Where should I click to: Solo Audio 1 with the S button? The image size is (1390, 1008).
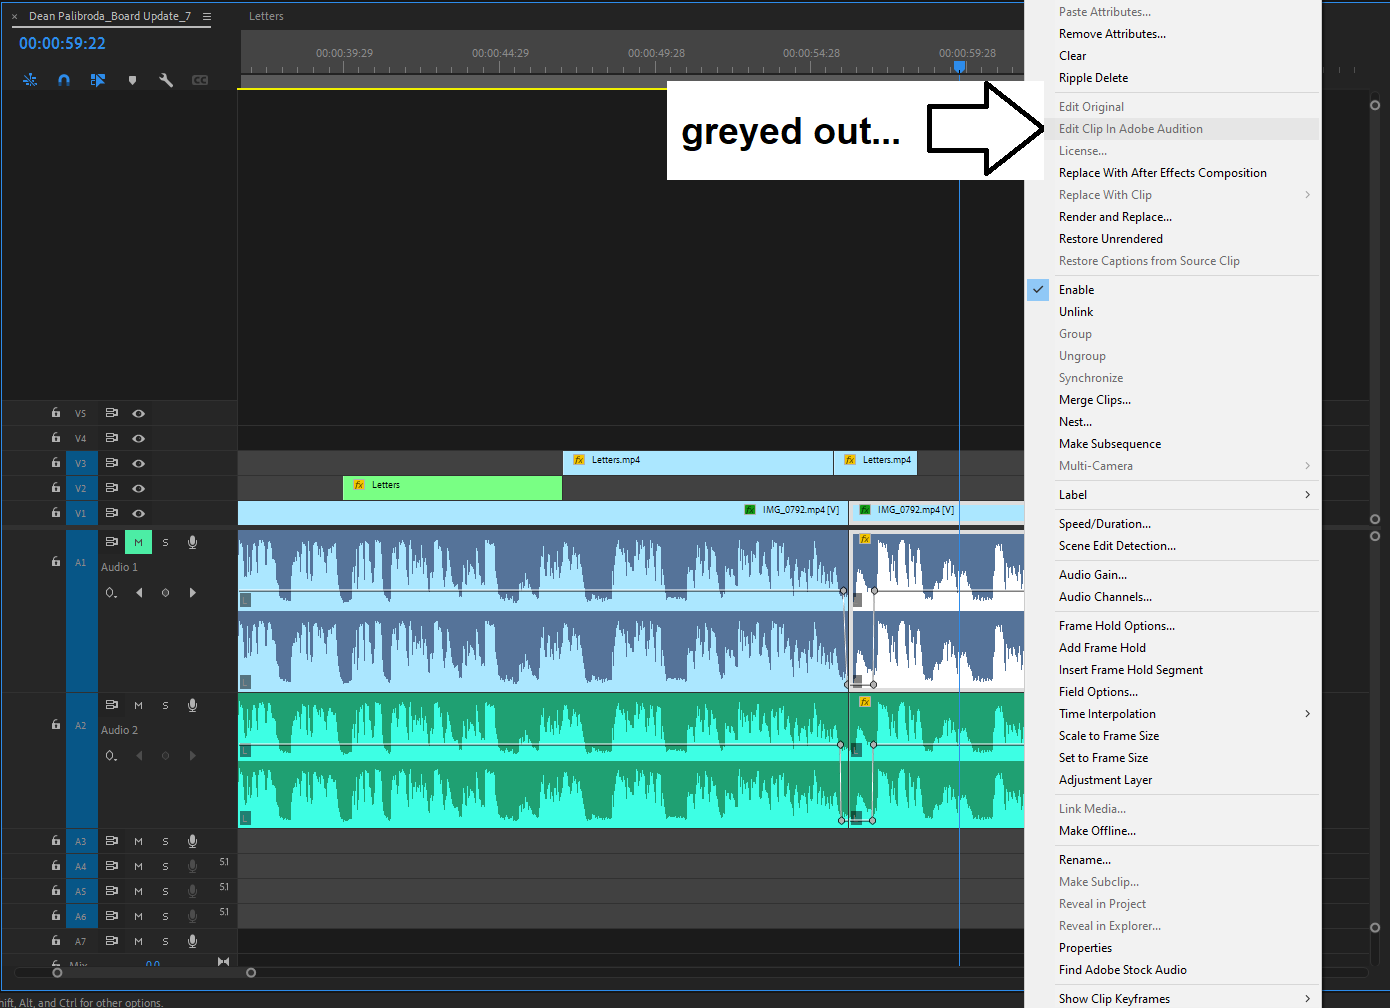[165, 541]
